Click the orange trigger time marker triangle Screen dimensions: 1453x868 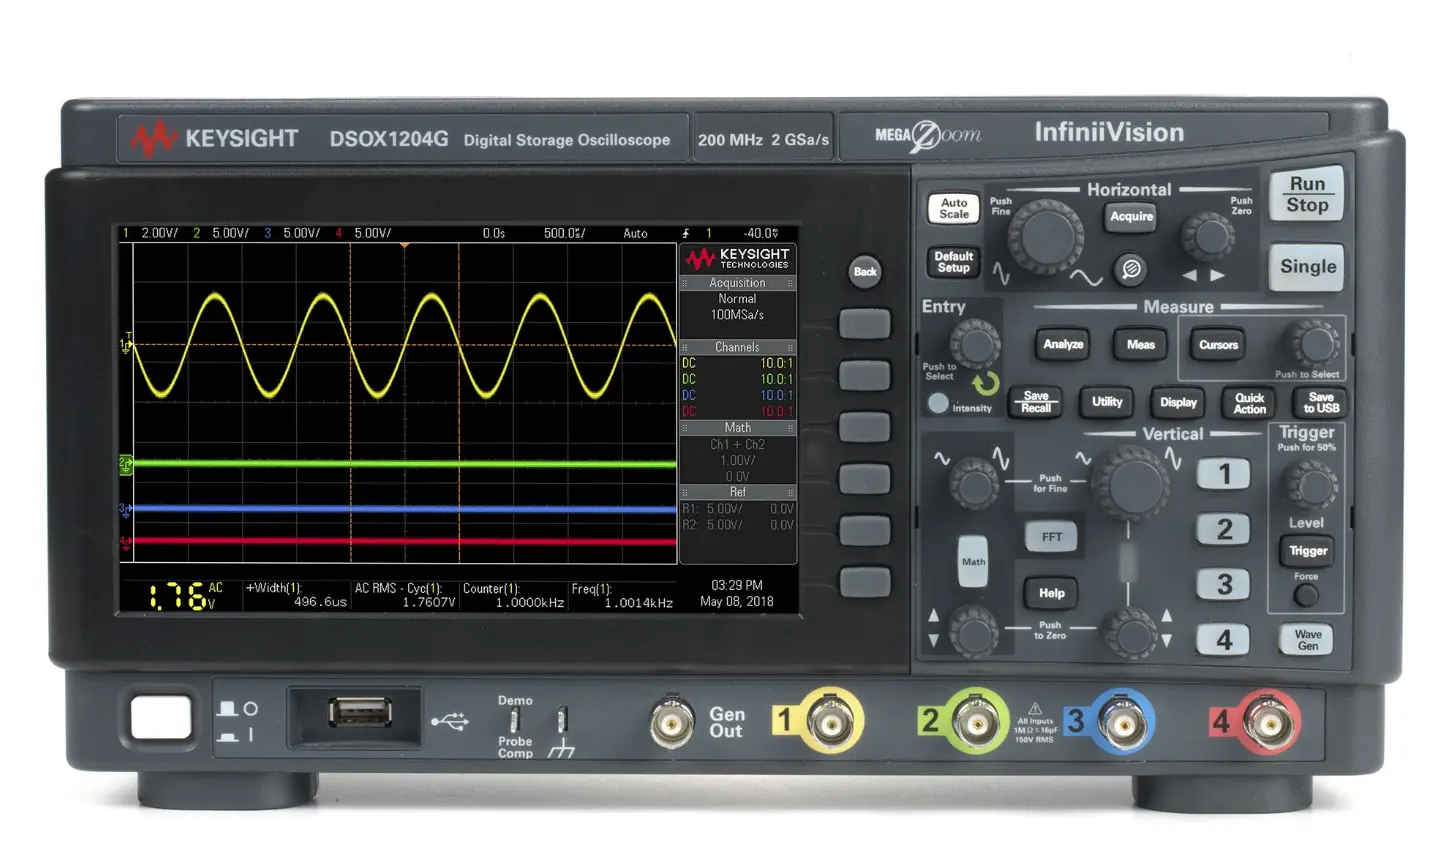pos(404,245)
